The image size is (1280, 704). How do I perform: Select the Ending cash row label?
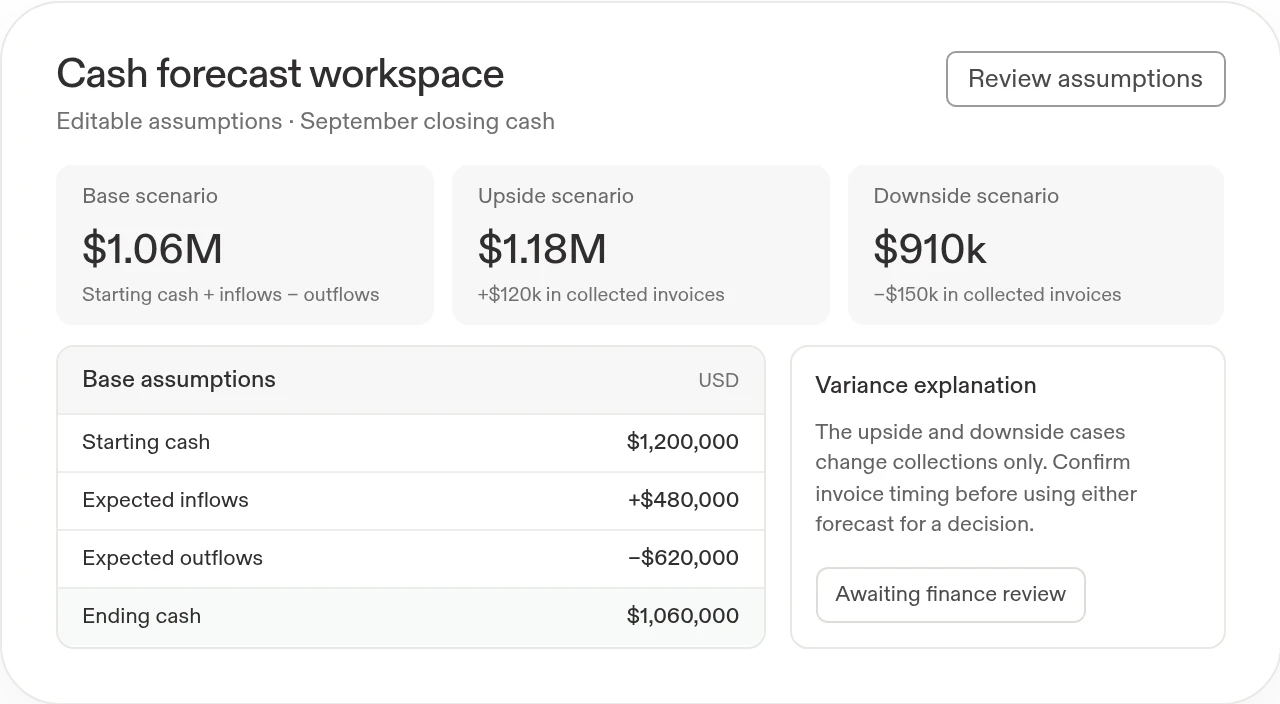point(141,616)
